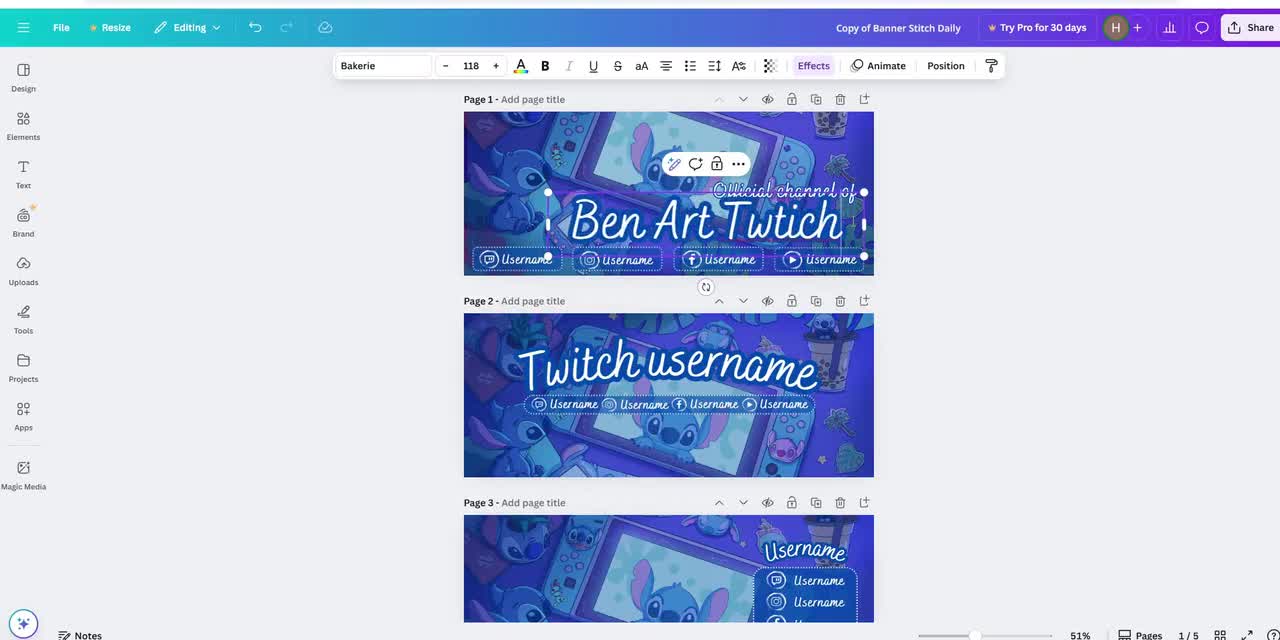Open the Resize menu

110,27
